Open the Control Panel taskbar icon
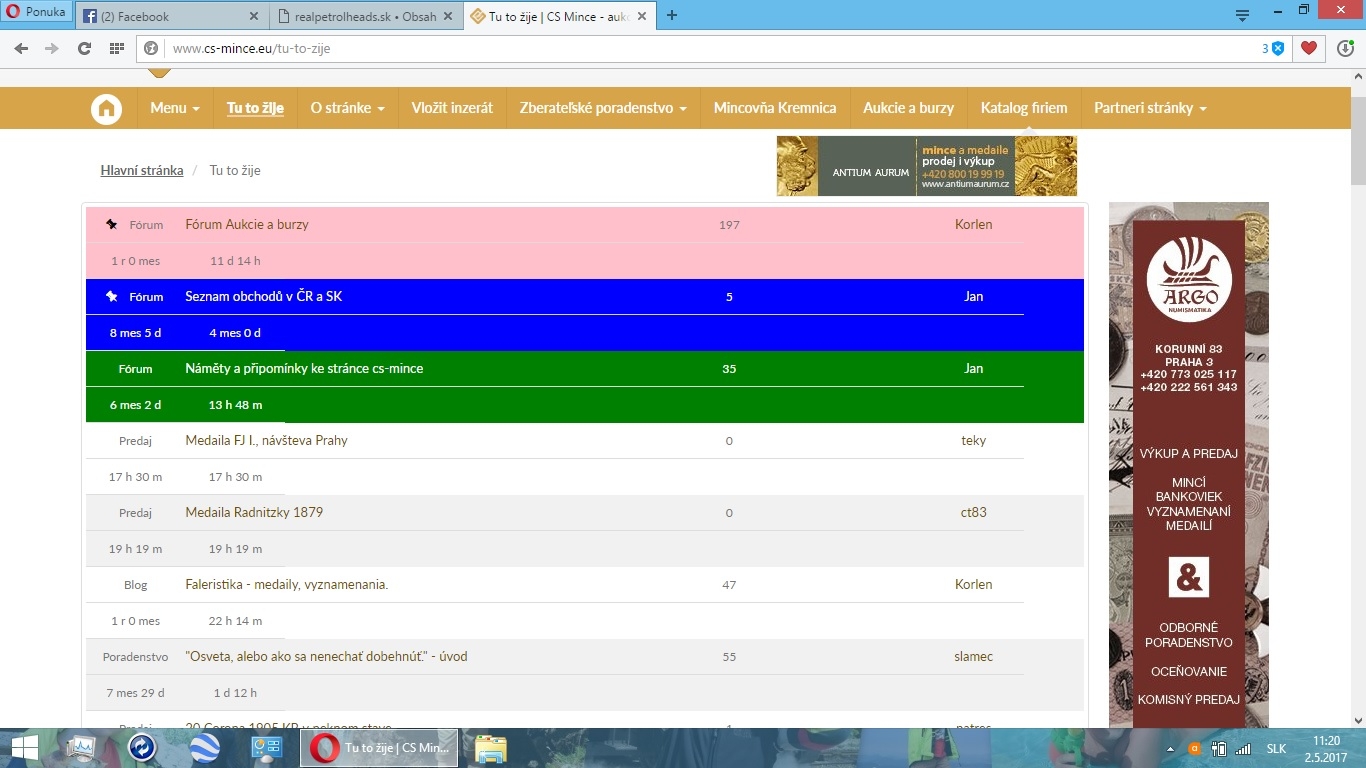1366x768 pixels. [x=266, y=748]
